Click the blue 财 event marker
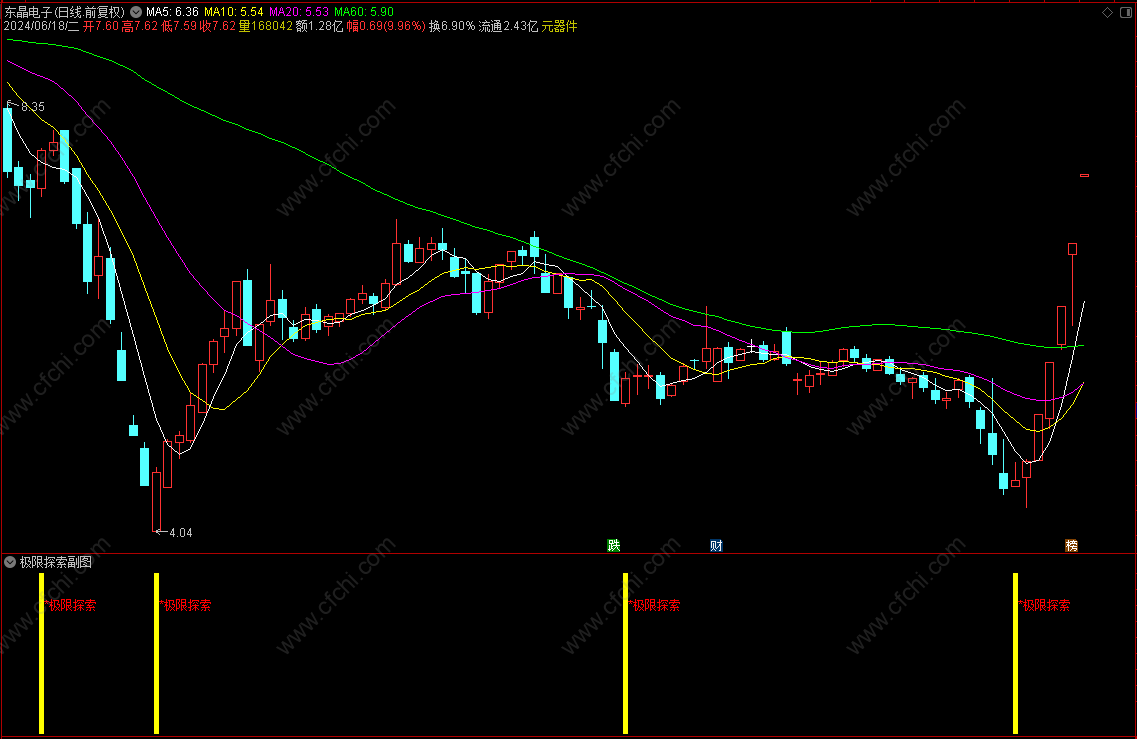The width and height of the screenshot is (1137, 739). click(716, 545)
